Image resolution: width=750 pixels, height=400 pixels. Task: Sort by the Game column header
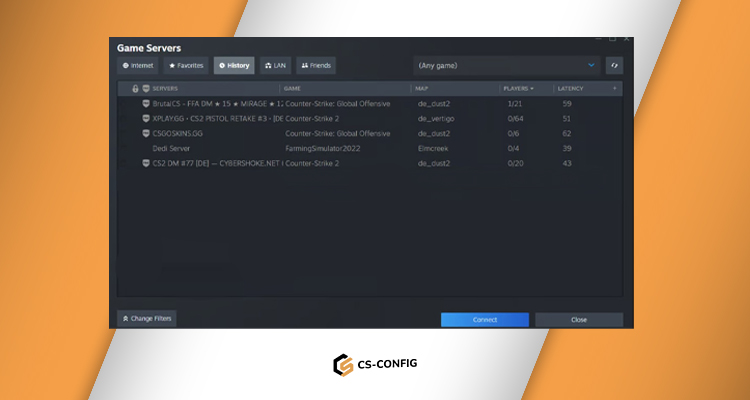tap(292, 89)
